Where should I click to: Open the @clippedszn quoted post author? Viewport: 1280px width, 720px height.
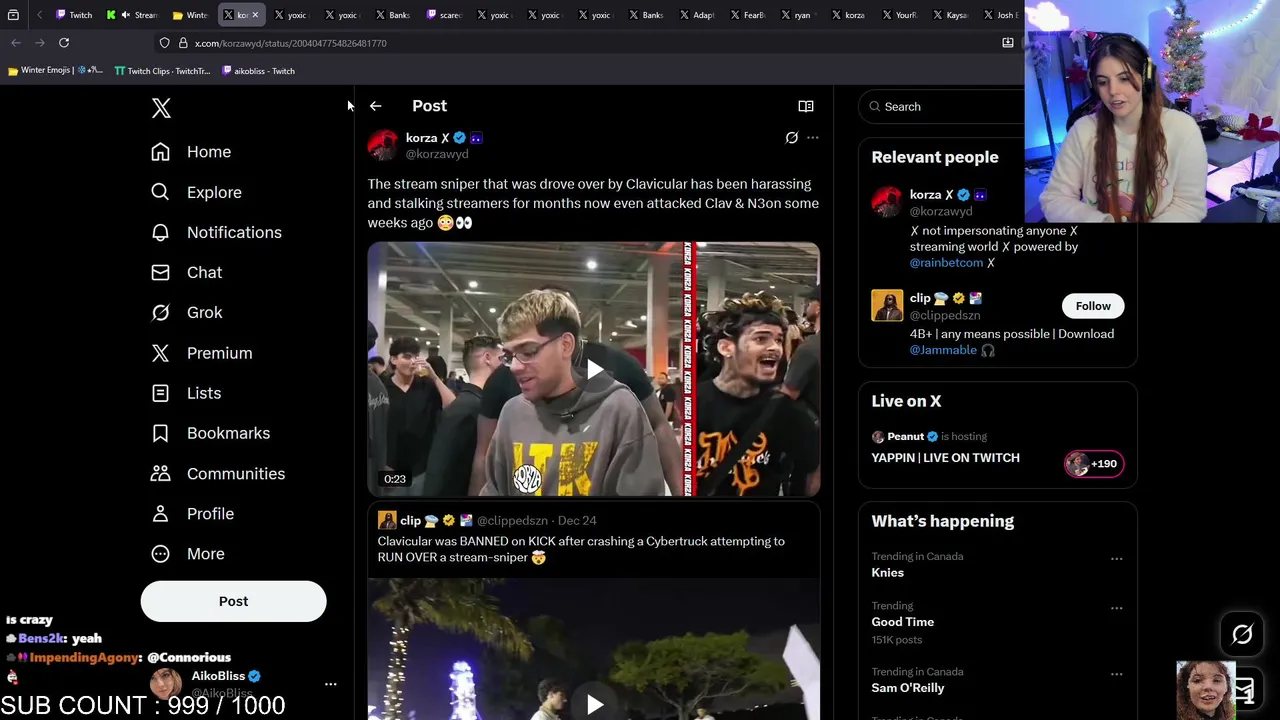[512, 520]
